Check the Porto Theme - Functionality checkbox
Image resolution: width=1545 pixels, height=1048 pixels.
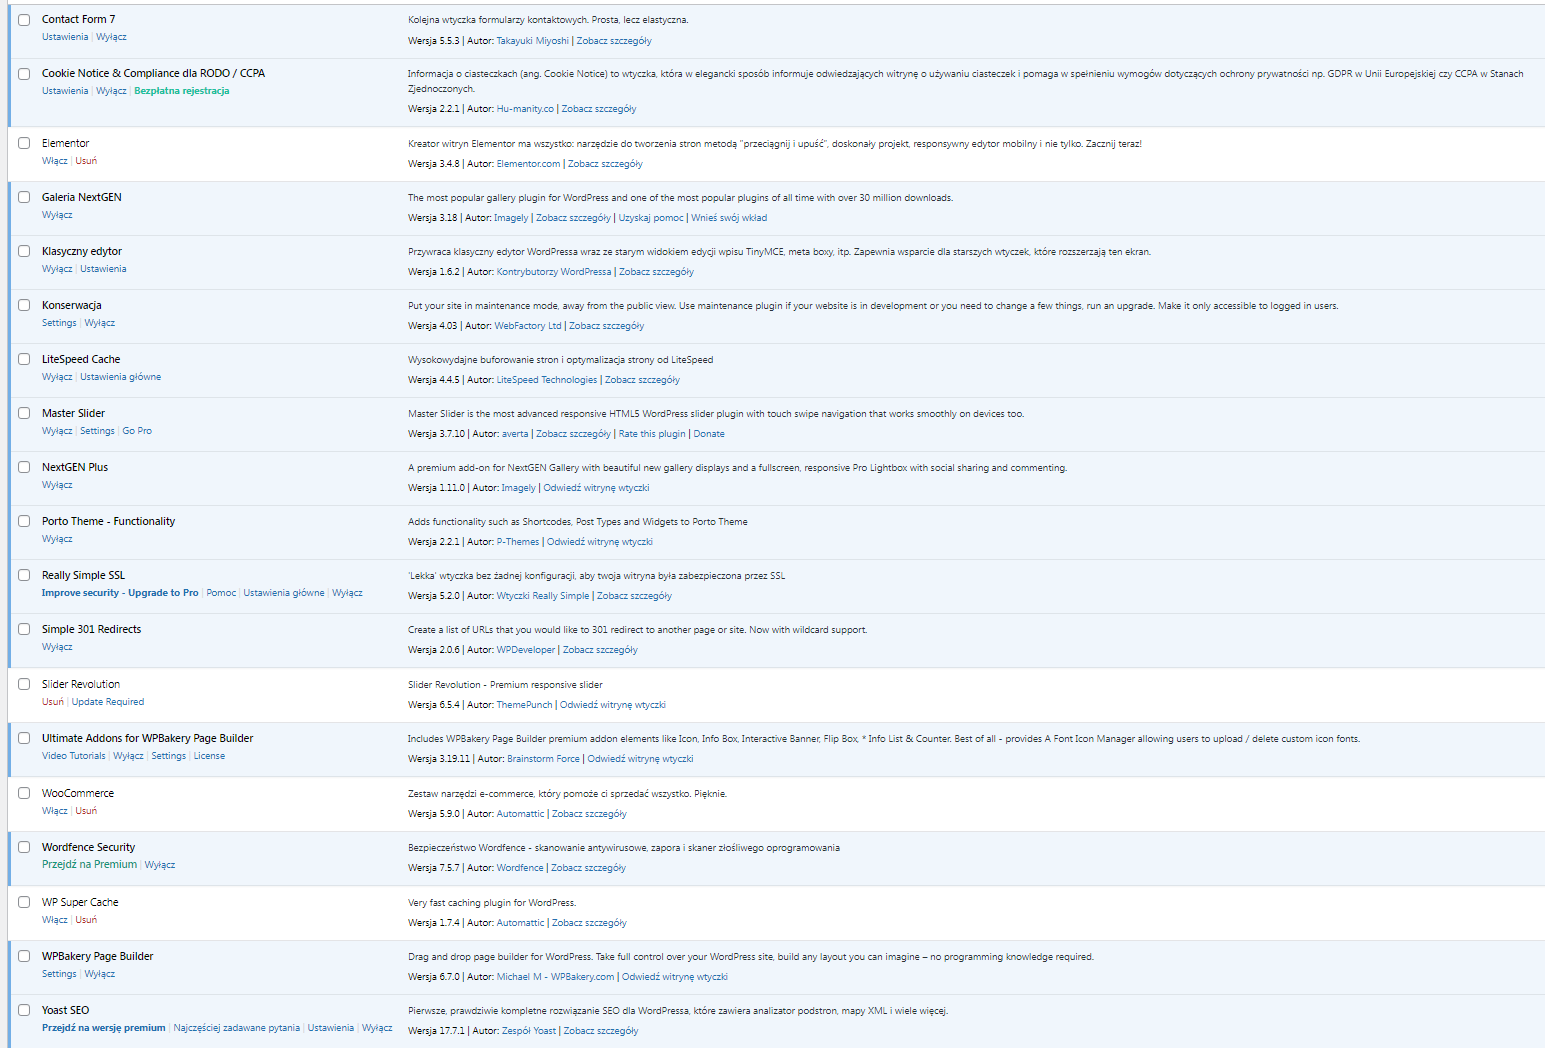click(24, 521)
